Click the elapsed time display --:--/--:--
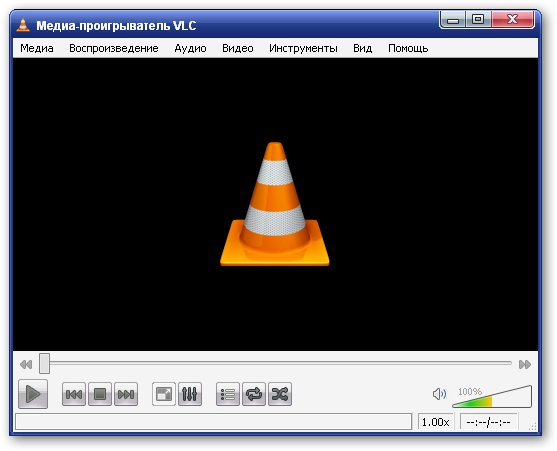Image resolution: width=557 pixels, height=451 pixels. pos(488,422)
